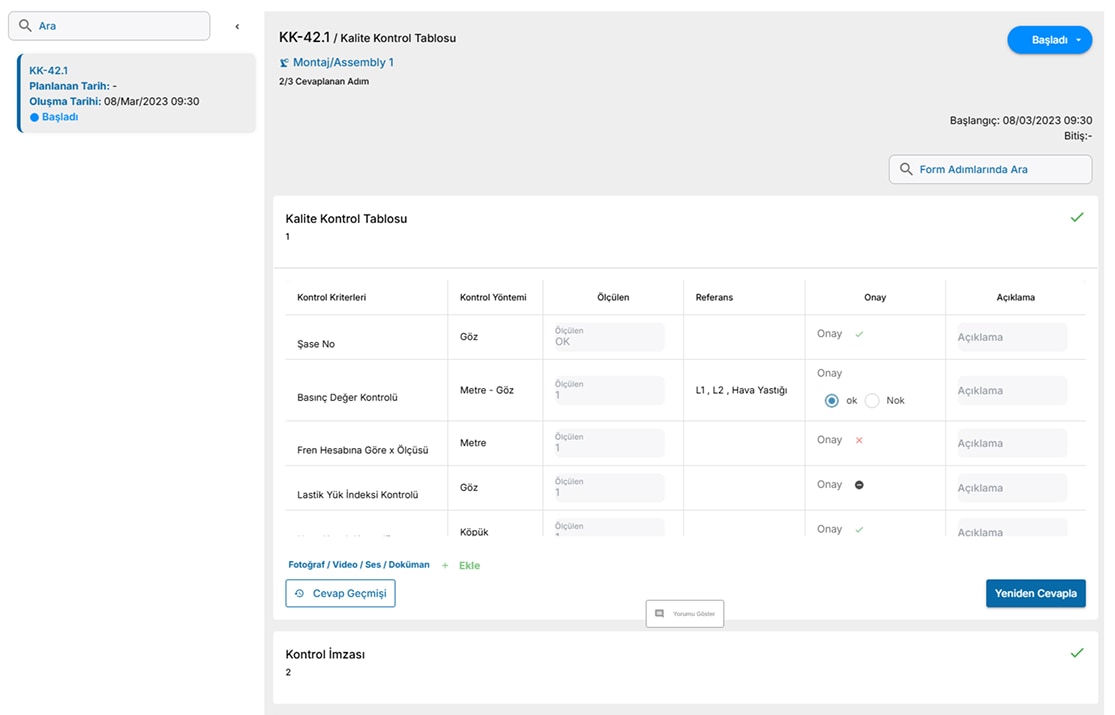Screen dimensions: 1115x715
Task: Open Cevap Geçmişi answer history
Action: (x=341, y=593)
